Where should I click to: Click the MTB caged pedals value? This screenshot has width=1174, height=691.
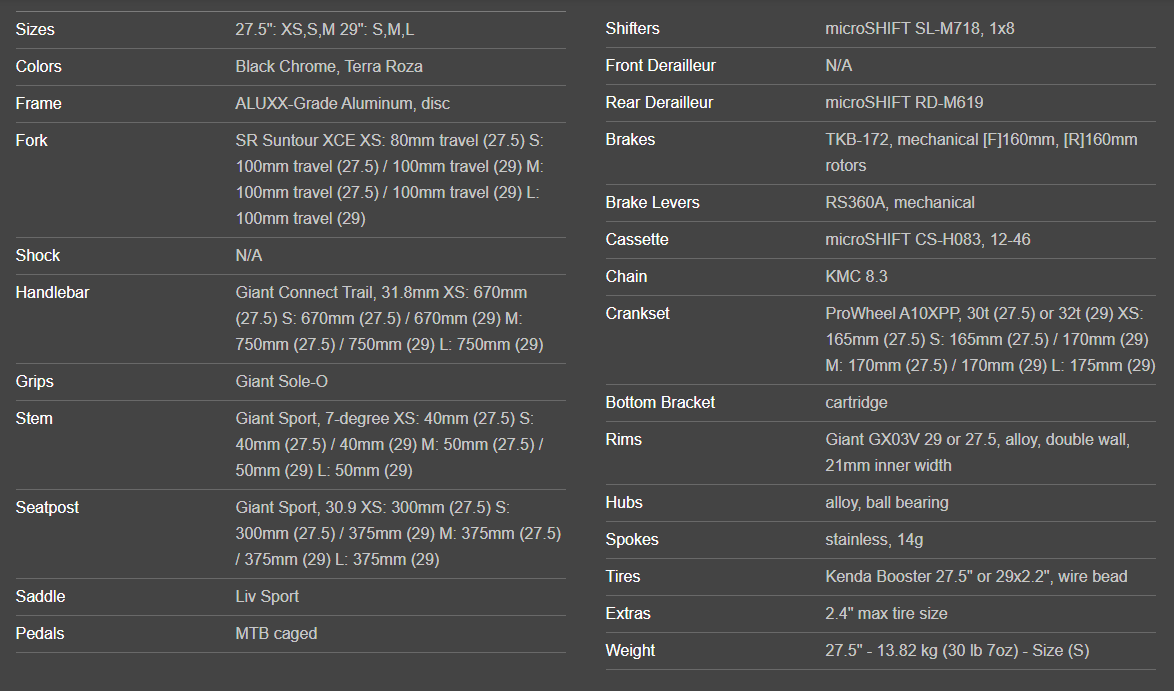pos(276,634)
